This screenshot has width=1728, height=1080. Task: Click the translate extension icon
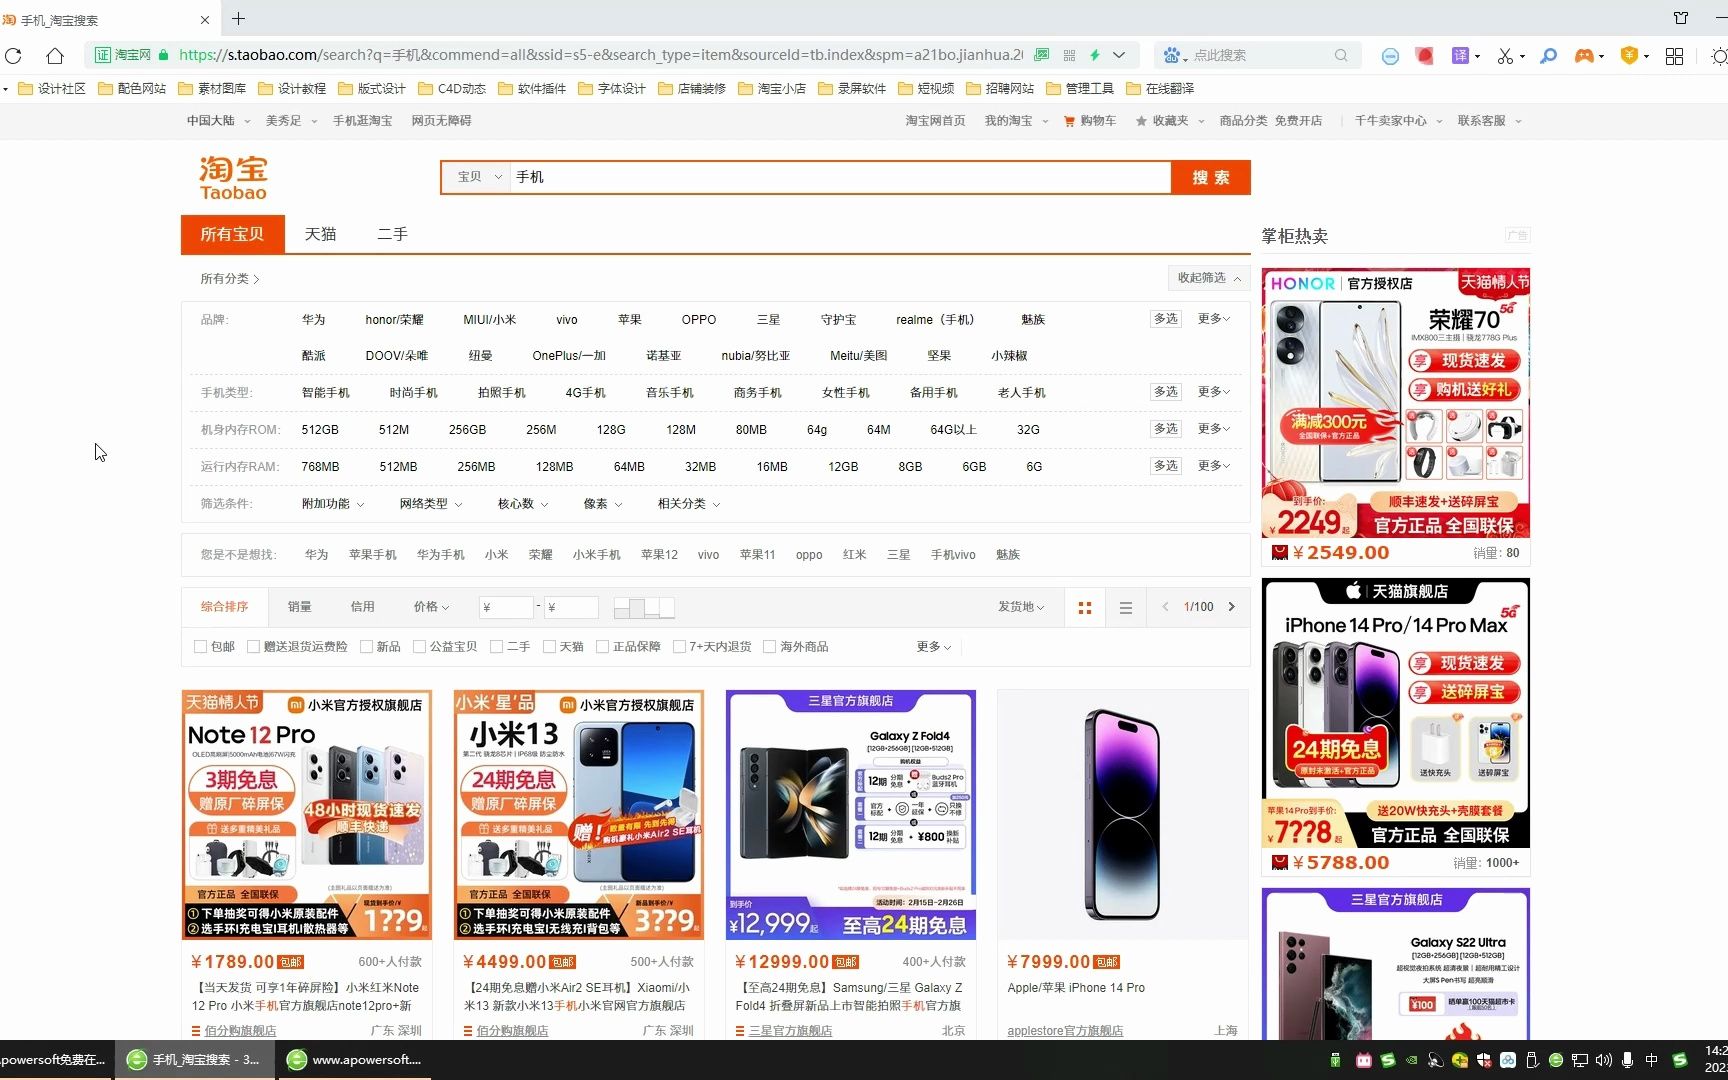point(1460,56)
